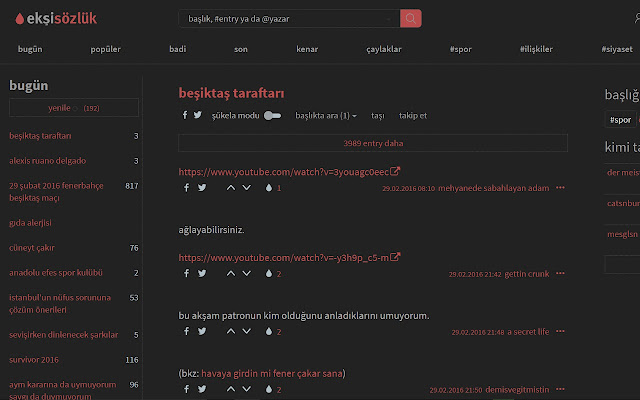Tweet demisvegitmistin's entry

tap(202, 389)
